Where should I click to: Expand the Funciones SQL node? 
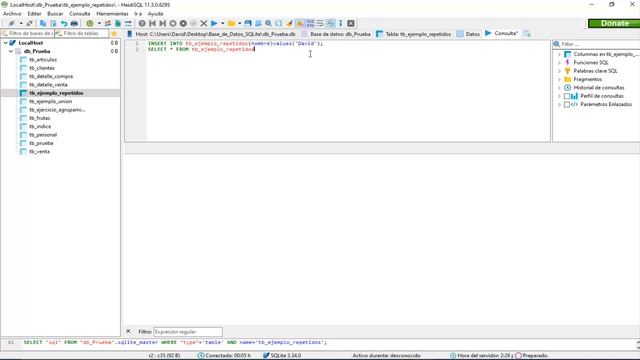(x=559, y=63)
